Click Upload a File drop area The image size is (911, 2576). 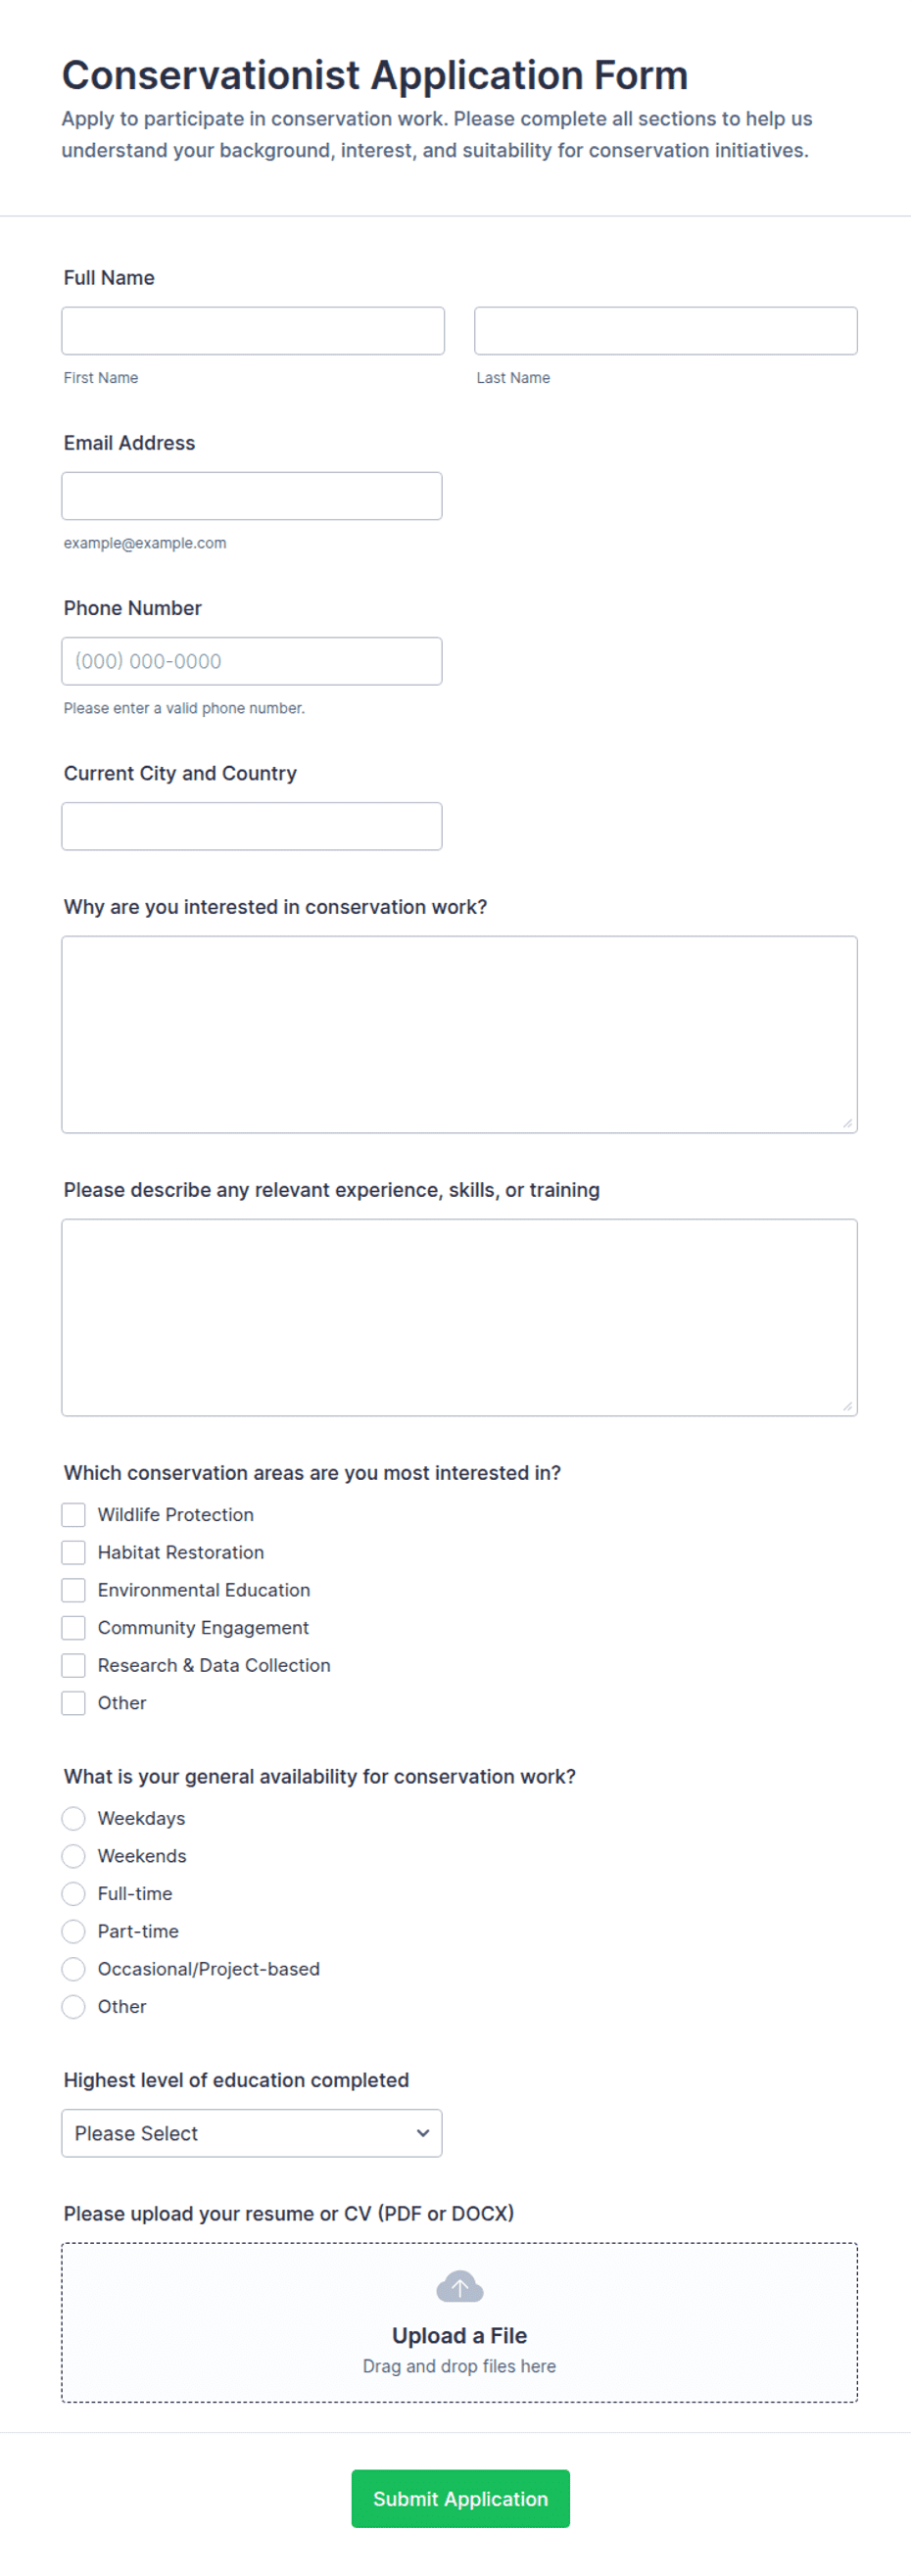[x=459, y=2322]
